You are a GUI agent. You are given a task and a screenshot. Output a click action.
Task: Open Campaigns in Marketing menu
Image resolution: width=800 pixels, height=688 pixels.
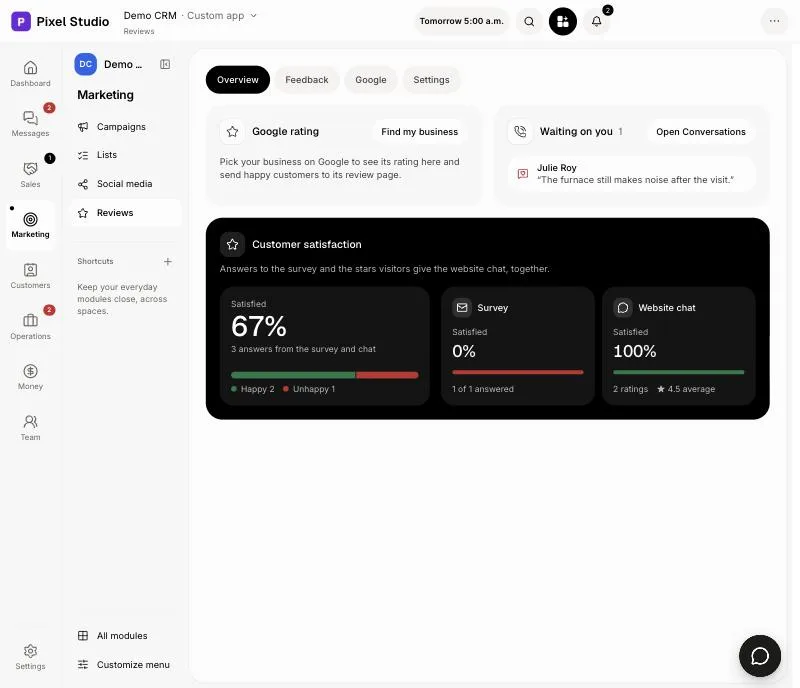tap(126, 127)
